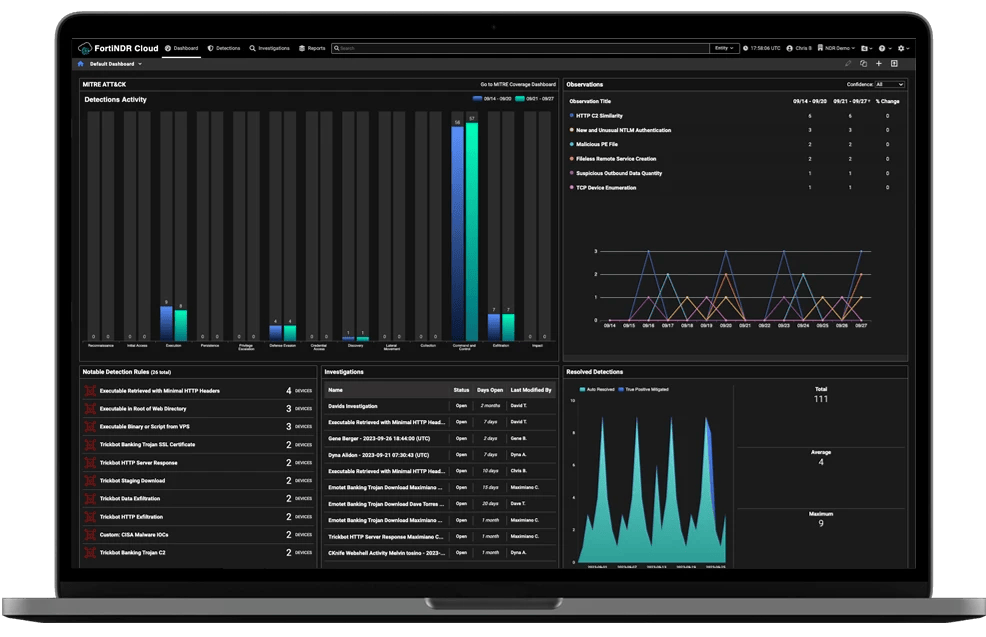Click icon beside Executable Retrieved with Minimal HTTP Headers
Screen dimensions: 986x637
91,391
